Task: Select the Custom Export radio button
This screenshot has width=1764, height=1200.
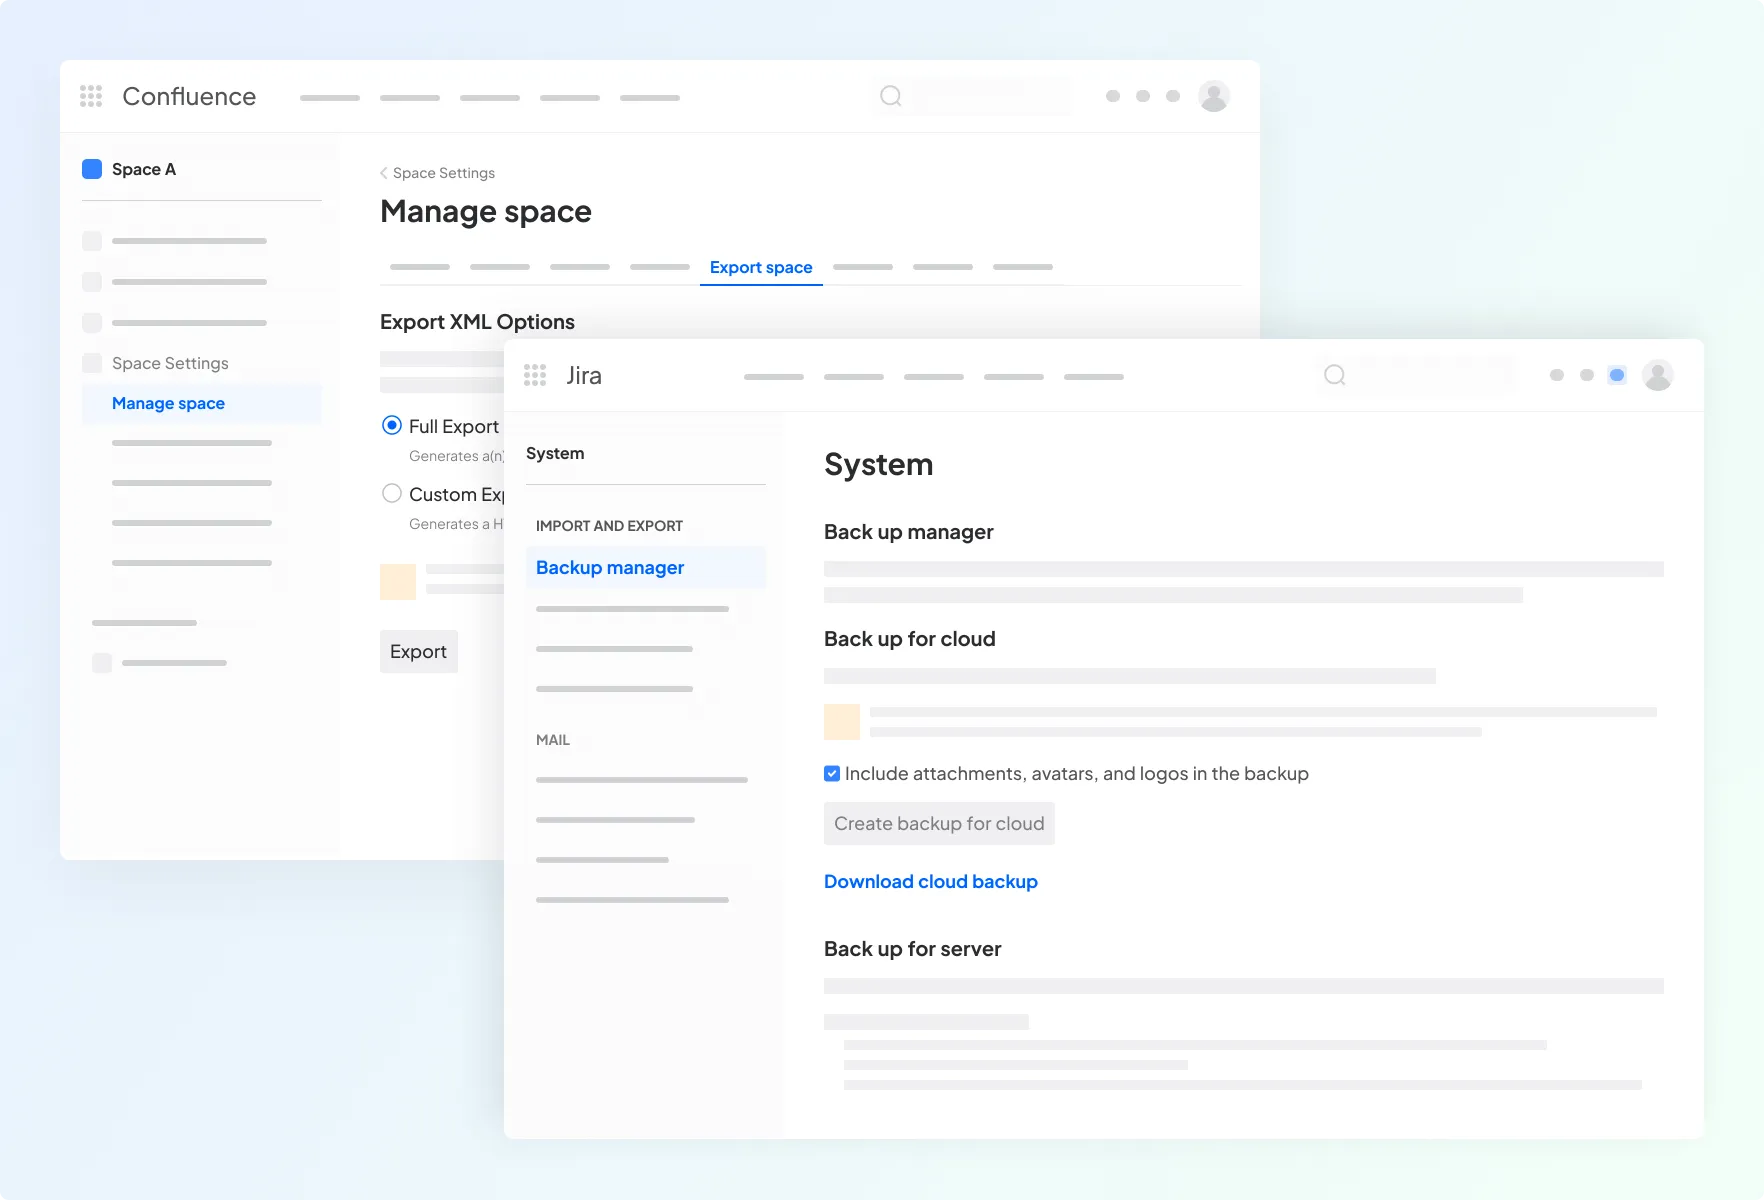Action: (392, 494)
